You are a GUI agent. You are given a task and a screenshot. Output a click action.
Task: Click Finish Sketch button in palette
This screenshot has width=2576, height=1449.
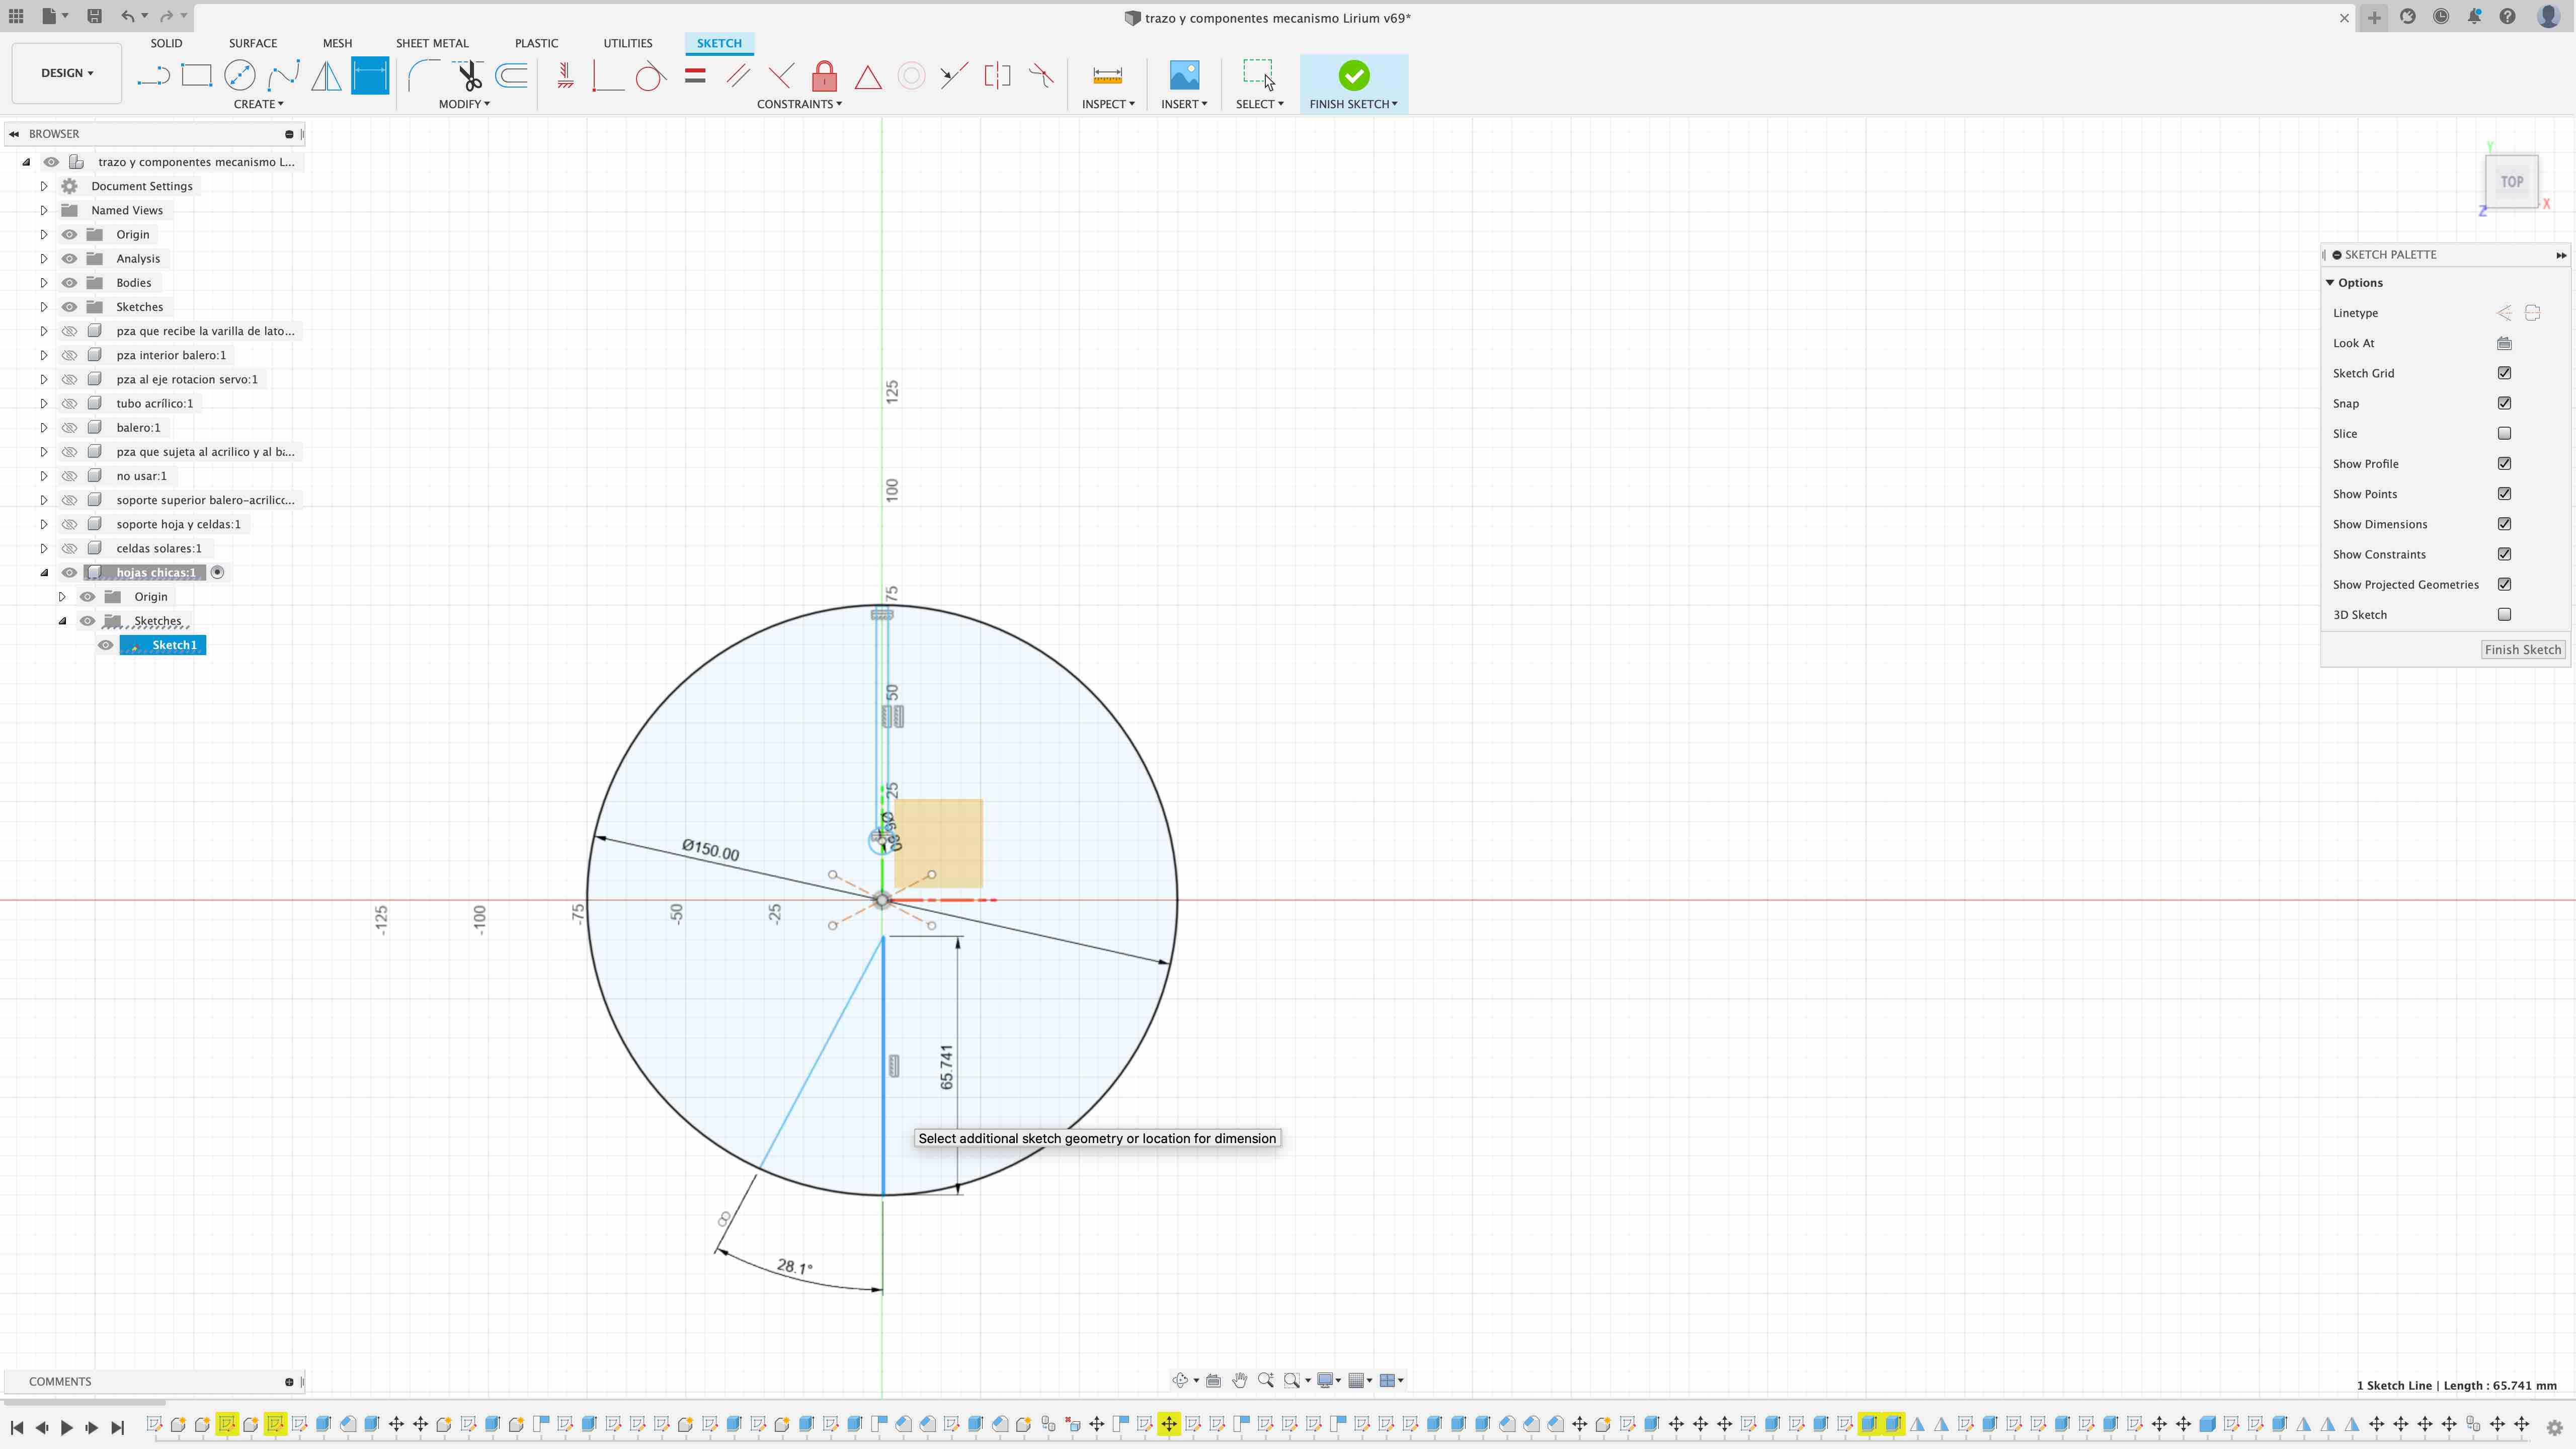[x=2522, y=650]
